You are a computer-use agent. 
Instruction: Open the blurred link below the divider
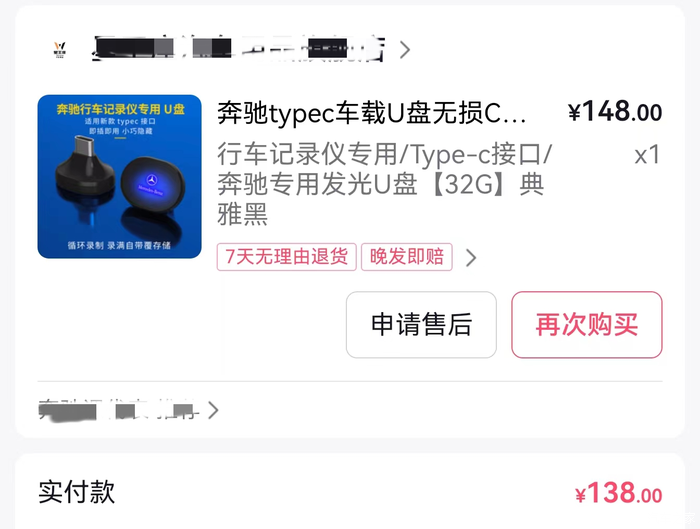118,410
